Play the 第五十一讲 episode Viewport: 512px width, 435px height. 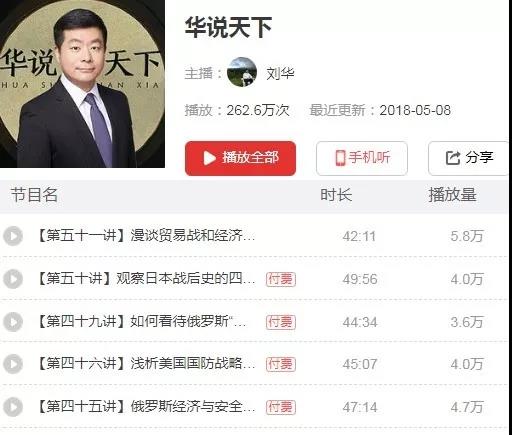13,236
